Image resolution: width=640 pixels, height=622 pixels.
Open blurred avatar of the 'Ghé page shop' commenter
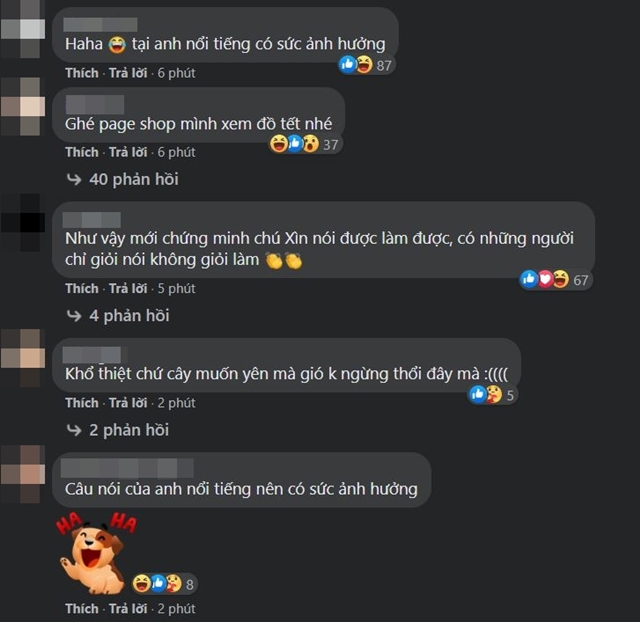tap(23, 107)
